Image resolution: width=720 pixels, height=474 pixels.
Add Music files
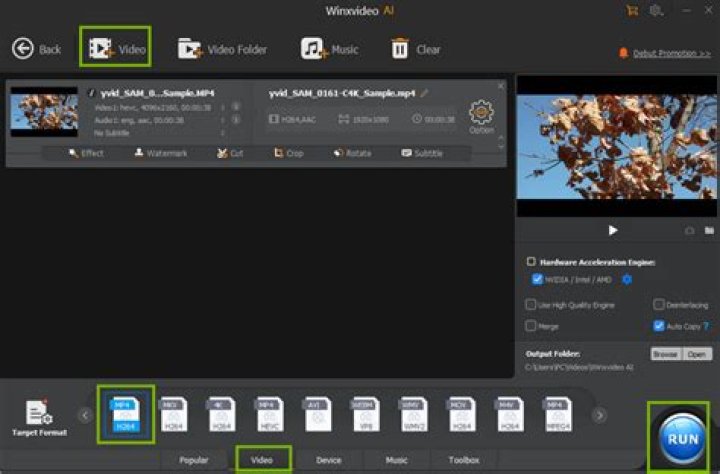pyautogui.click(x=329, y=49)
